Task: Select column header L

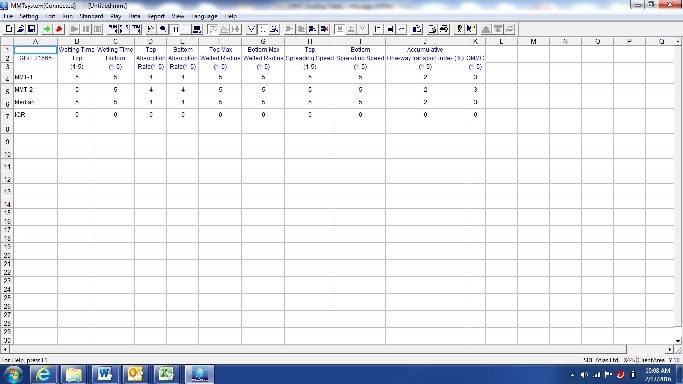Action: point(501,41)
